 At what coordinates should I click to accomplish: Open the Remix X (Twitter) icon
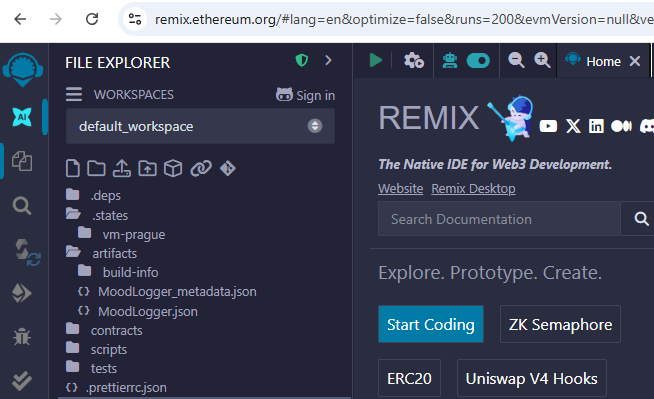tap(573, 126)
